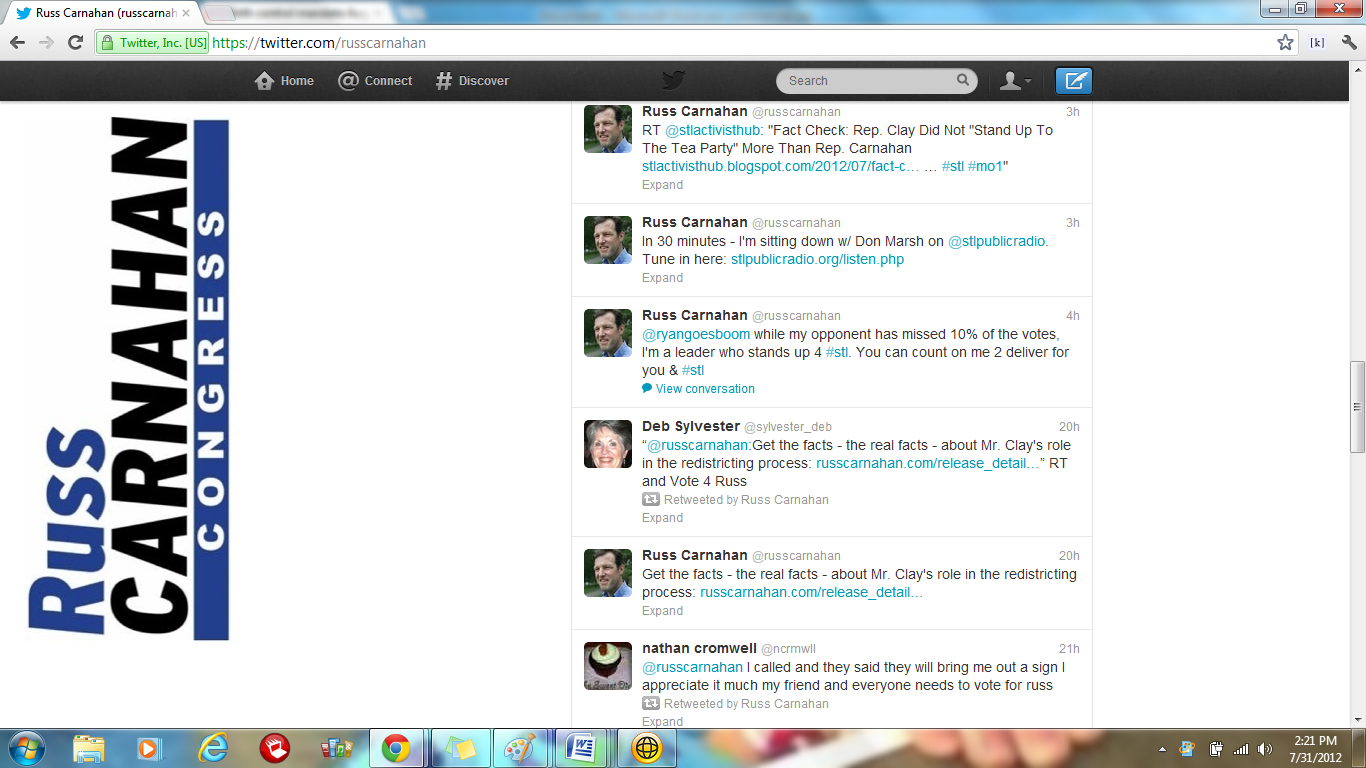Open the Connect tab
Viewport: 1366px width, 768px height.
(375, 81)
